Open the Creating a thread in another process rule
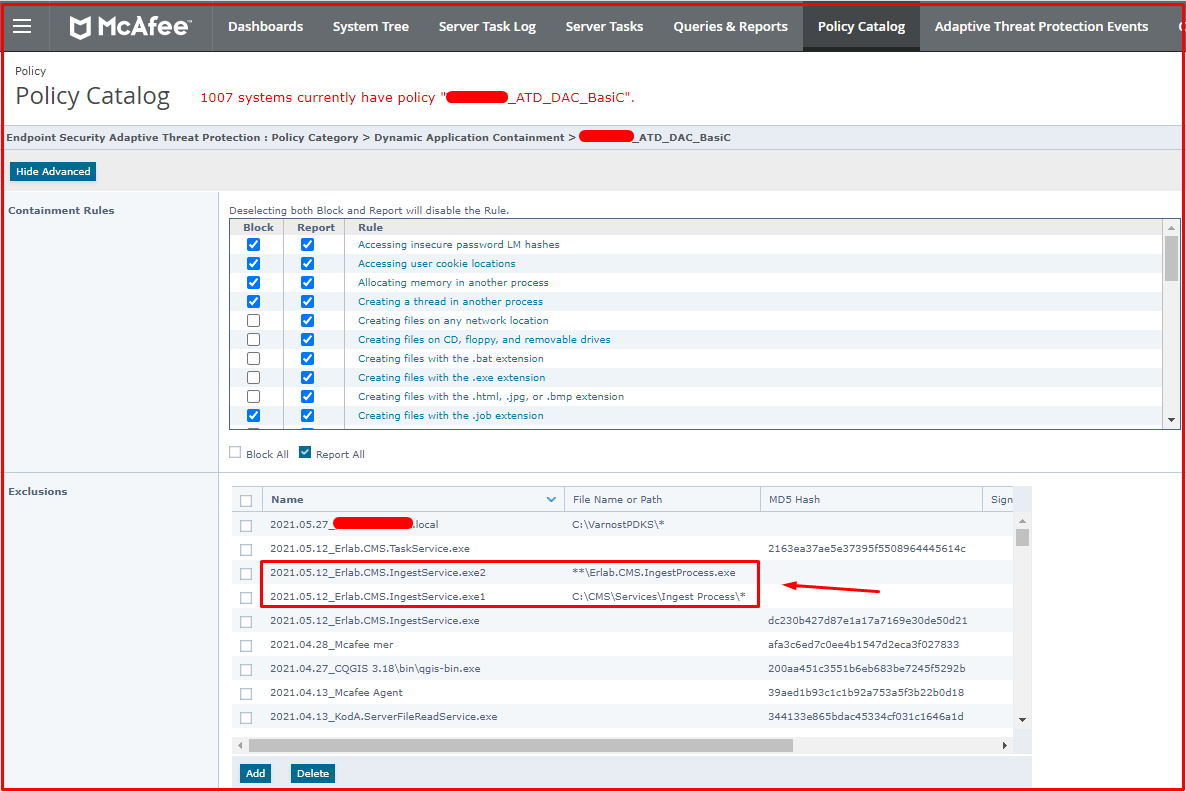The image size is (1186, 792). pos(450,301)
